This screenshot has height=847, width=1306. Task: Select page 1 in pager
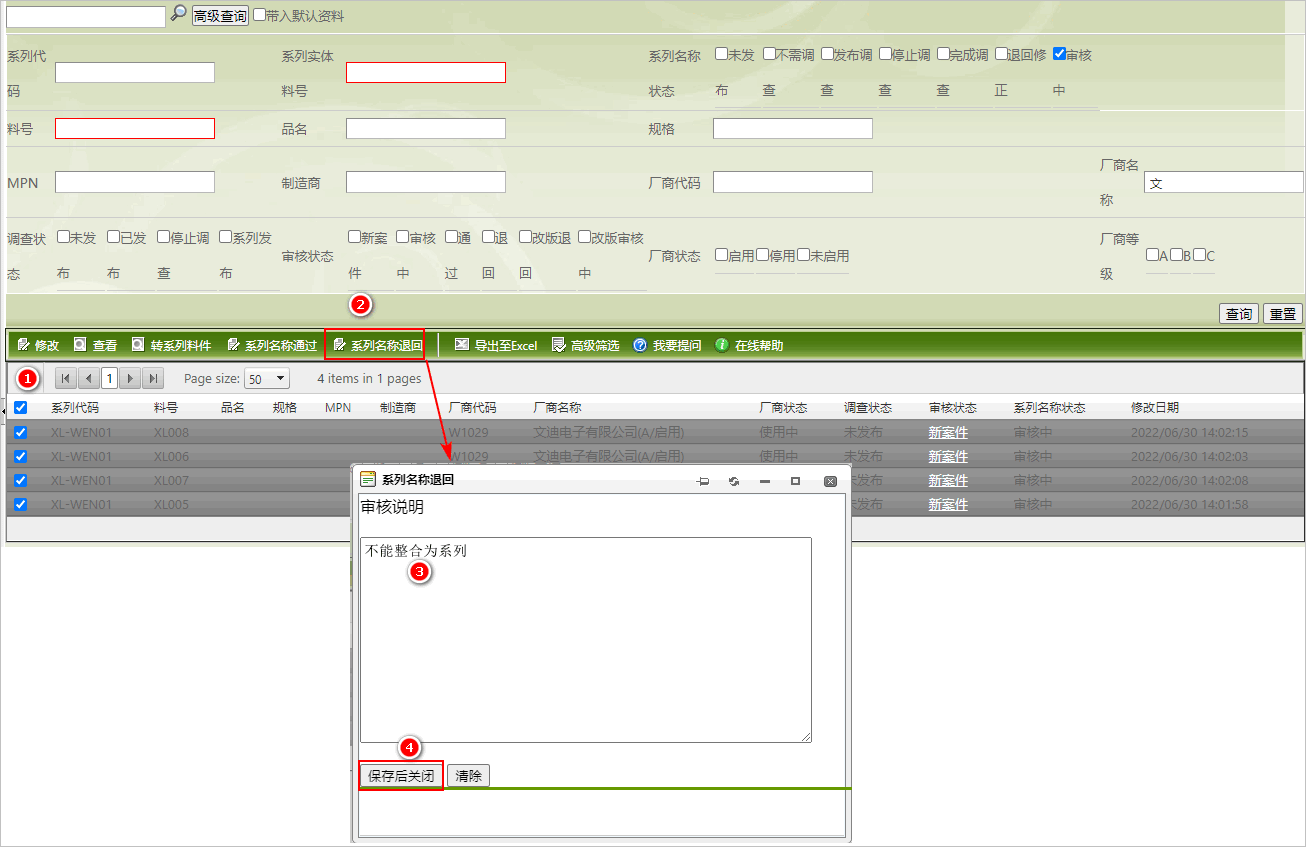109,378
